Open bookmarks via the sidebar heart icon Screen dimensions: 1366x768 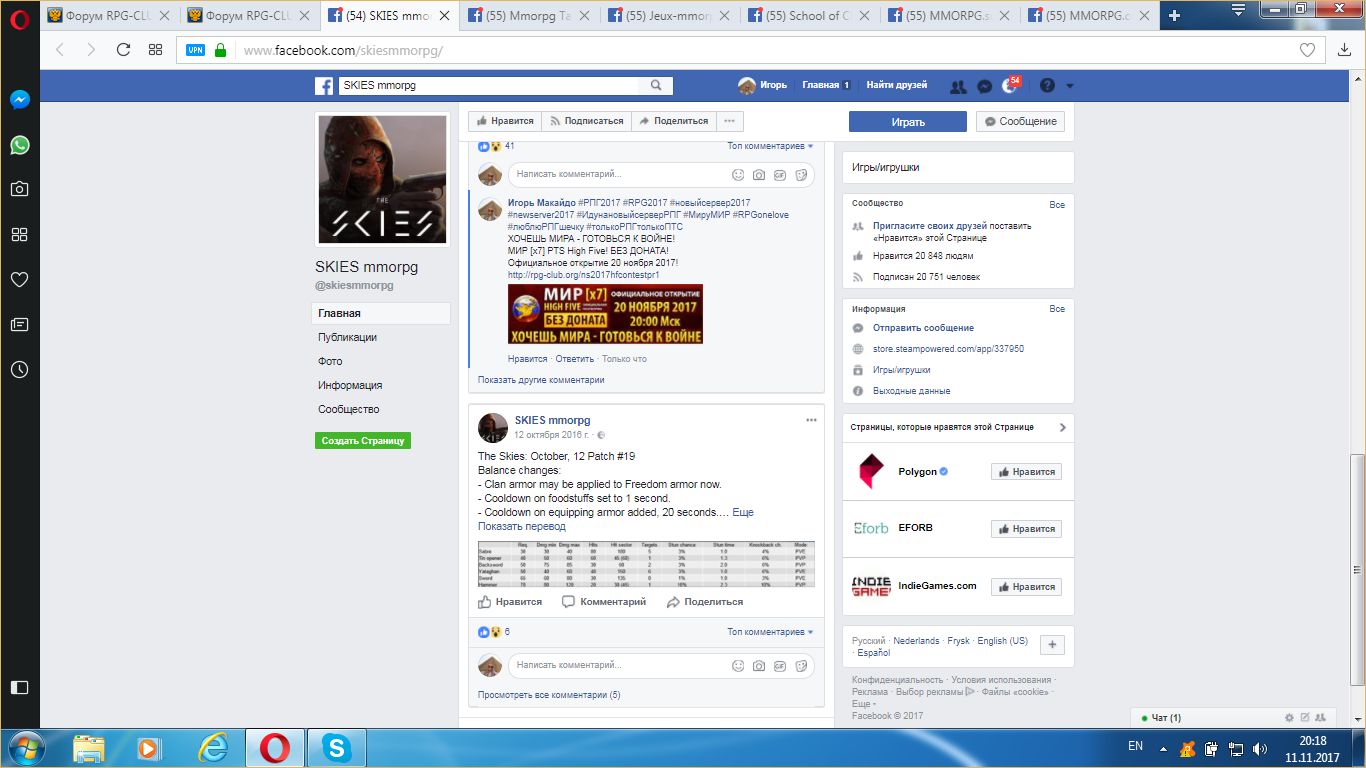coord(20,280)
